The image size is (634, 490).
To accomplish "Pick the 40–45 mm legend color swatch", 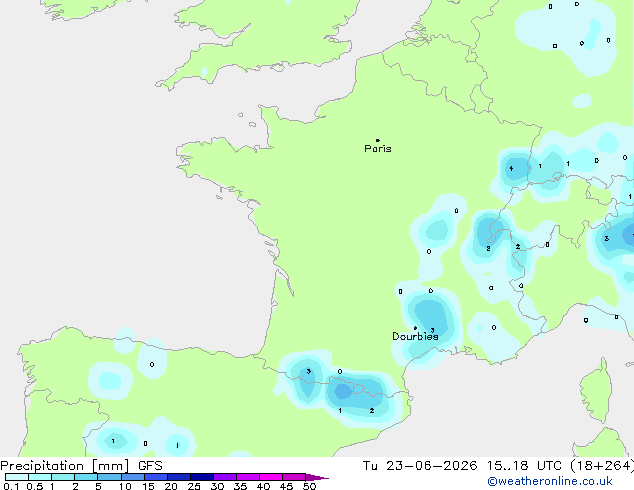I will (271, 477).
